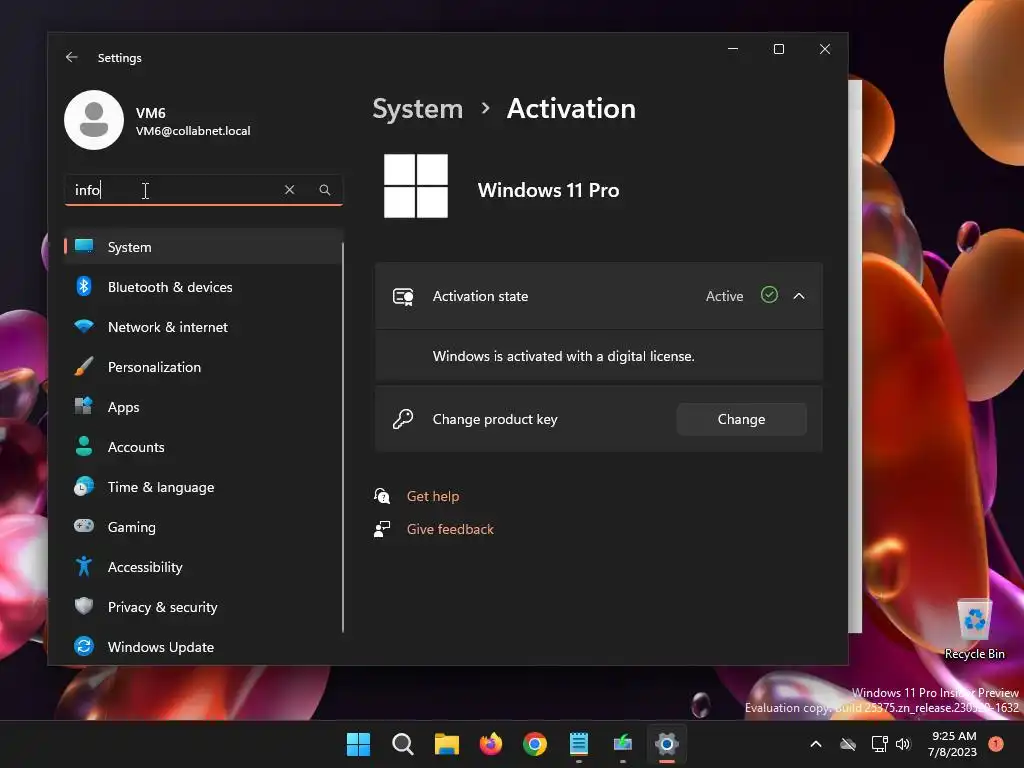Click the sidebar vertical scrollbar
1024x768 pixels.
click(343, 438)
